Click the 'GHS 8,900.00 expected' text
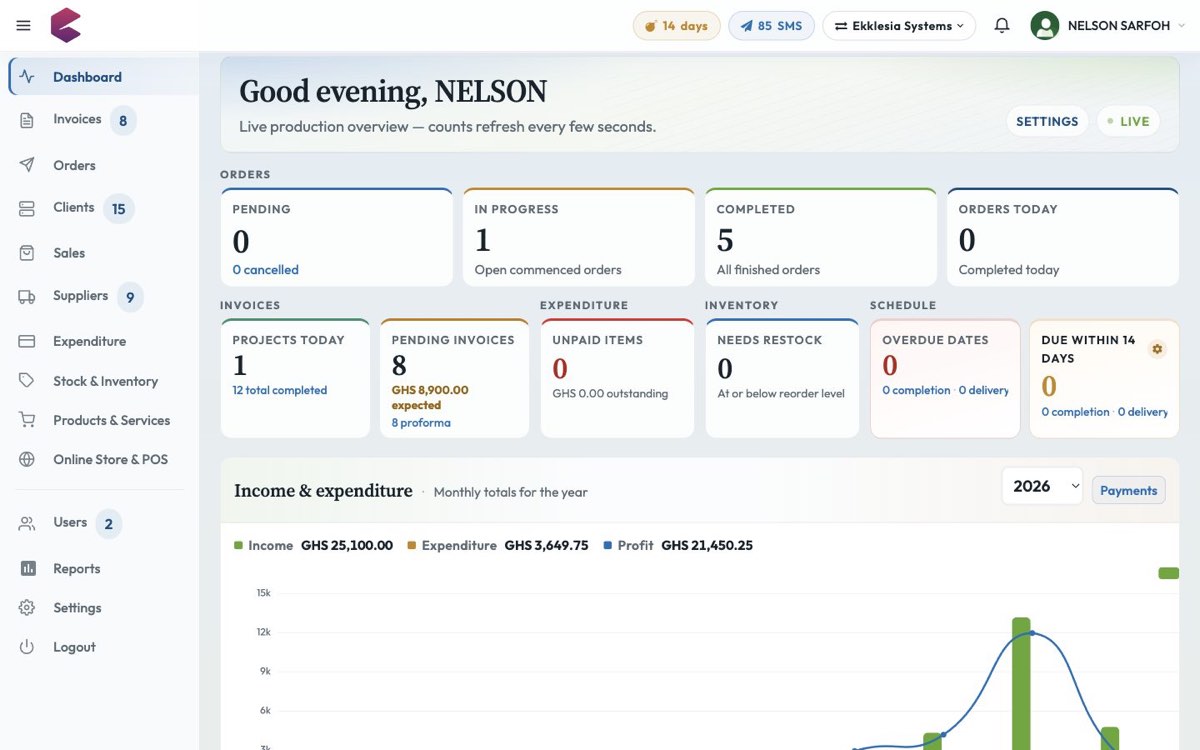Viewport: 1200px width, 750px height. (x=430, y=398)
